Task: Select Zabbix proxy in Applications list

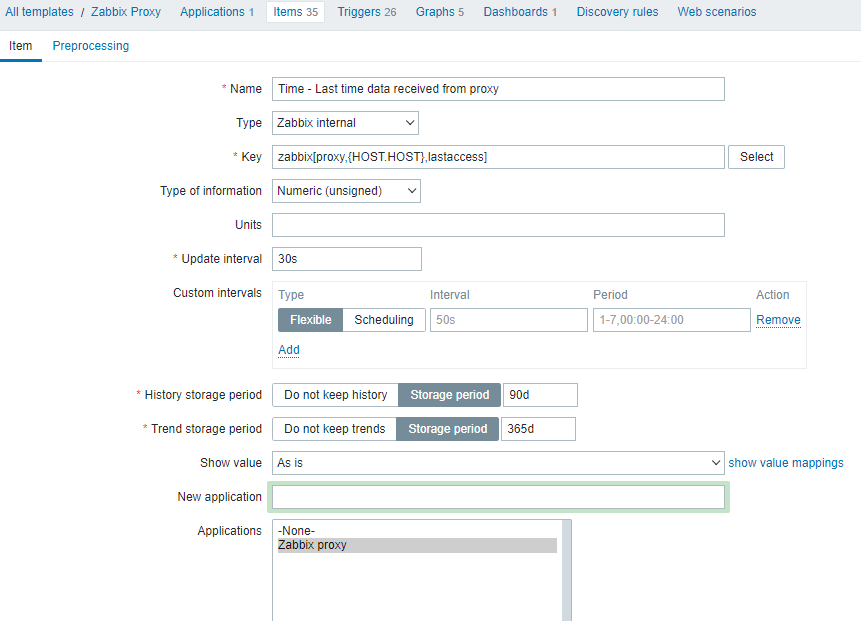Action: point(417,545)
